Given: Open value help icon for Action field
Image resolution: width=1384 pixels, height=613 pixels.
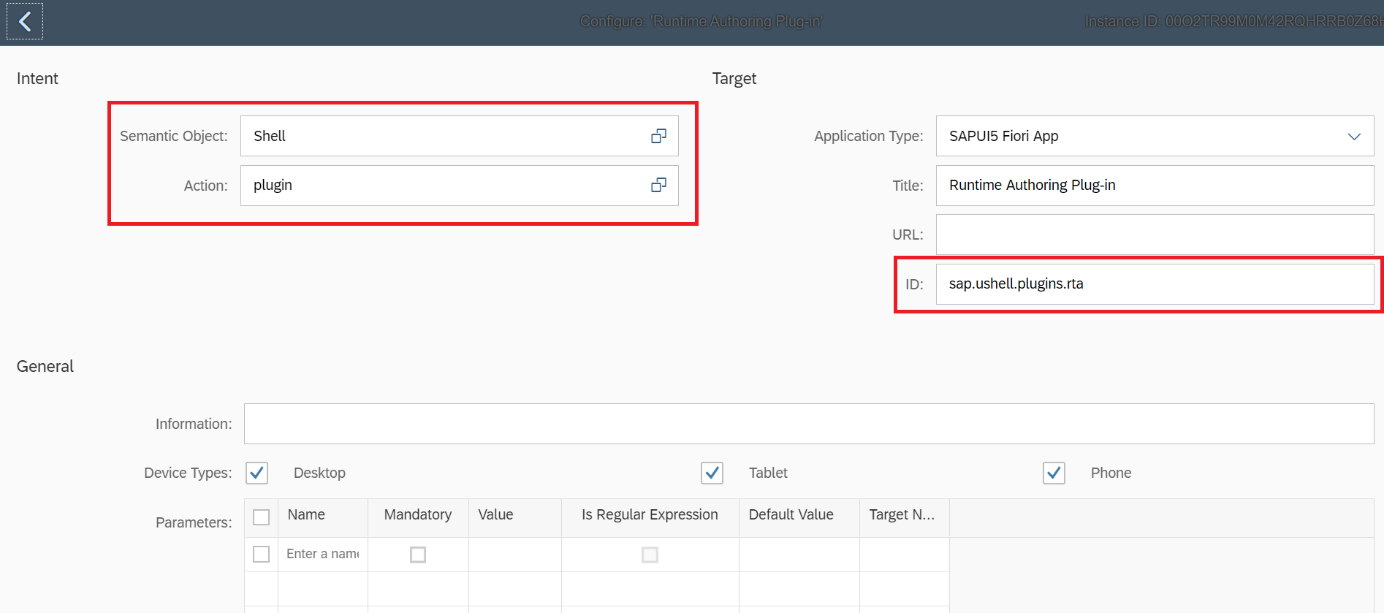Looking at the screenshot, I should click(658, 185).
